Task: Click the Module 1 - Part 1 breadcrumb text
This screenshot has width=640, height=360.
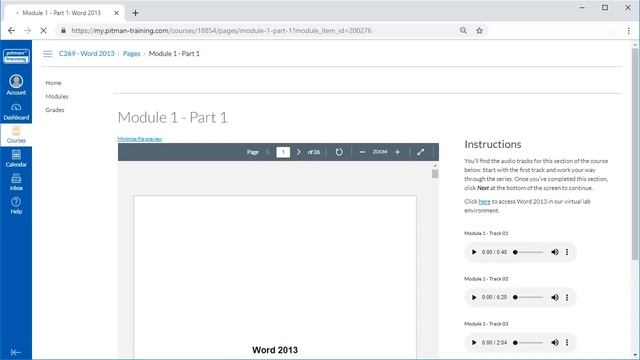Action: [174, 53]
